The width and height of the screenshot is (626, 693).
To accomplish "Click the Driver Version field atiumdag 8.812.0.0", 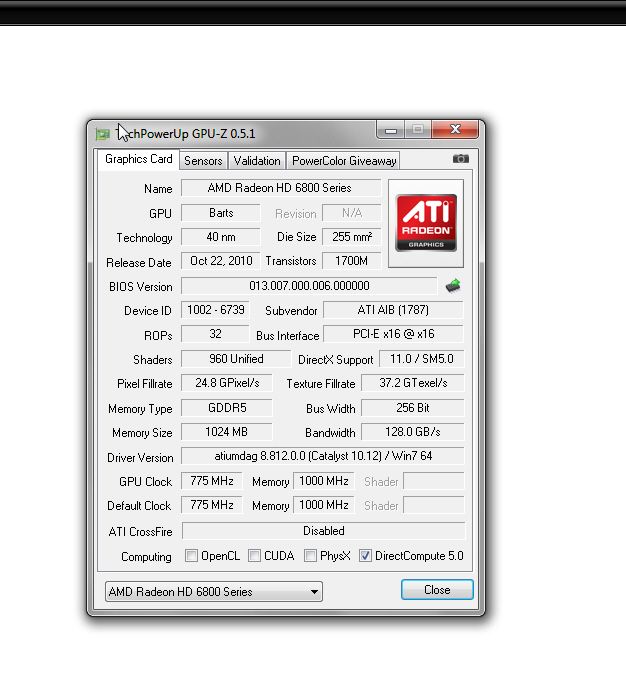I will 323,456.
